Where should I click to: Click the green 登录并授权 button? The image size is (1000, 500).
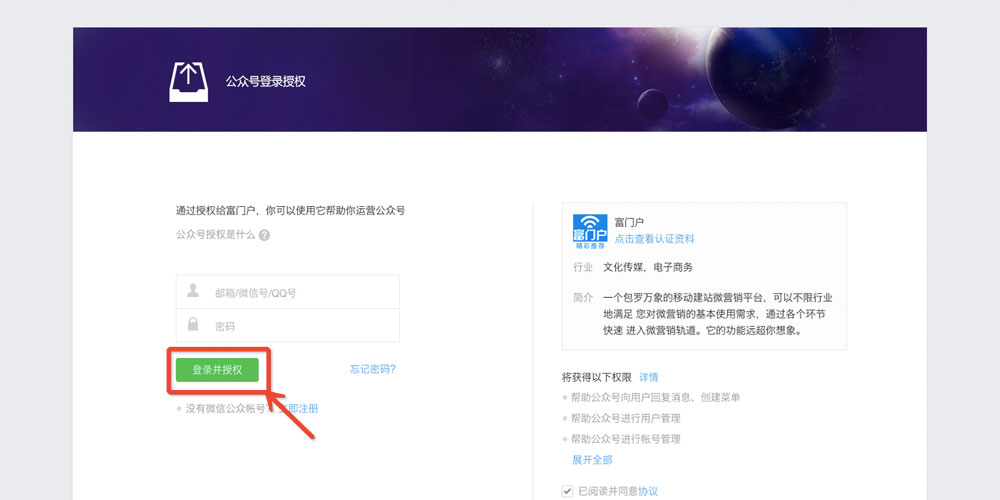[x=217, y=370]
